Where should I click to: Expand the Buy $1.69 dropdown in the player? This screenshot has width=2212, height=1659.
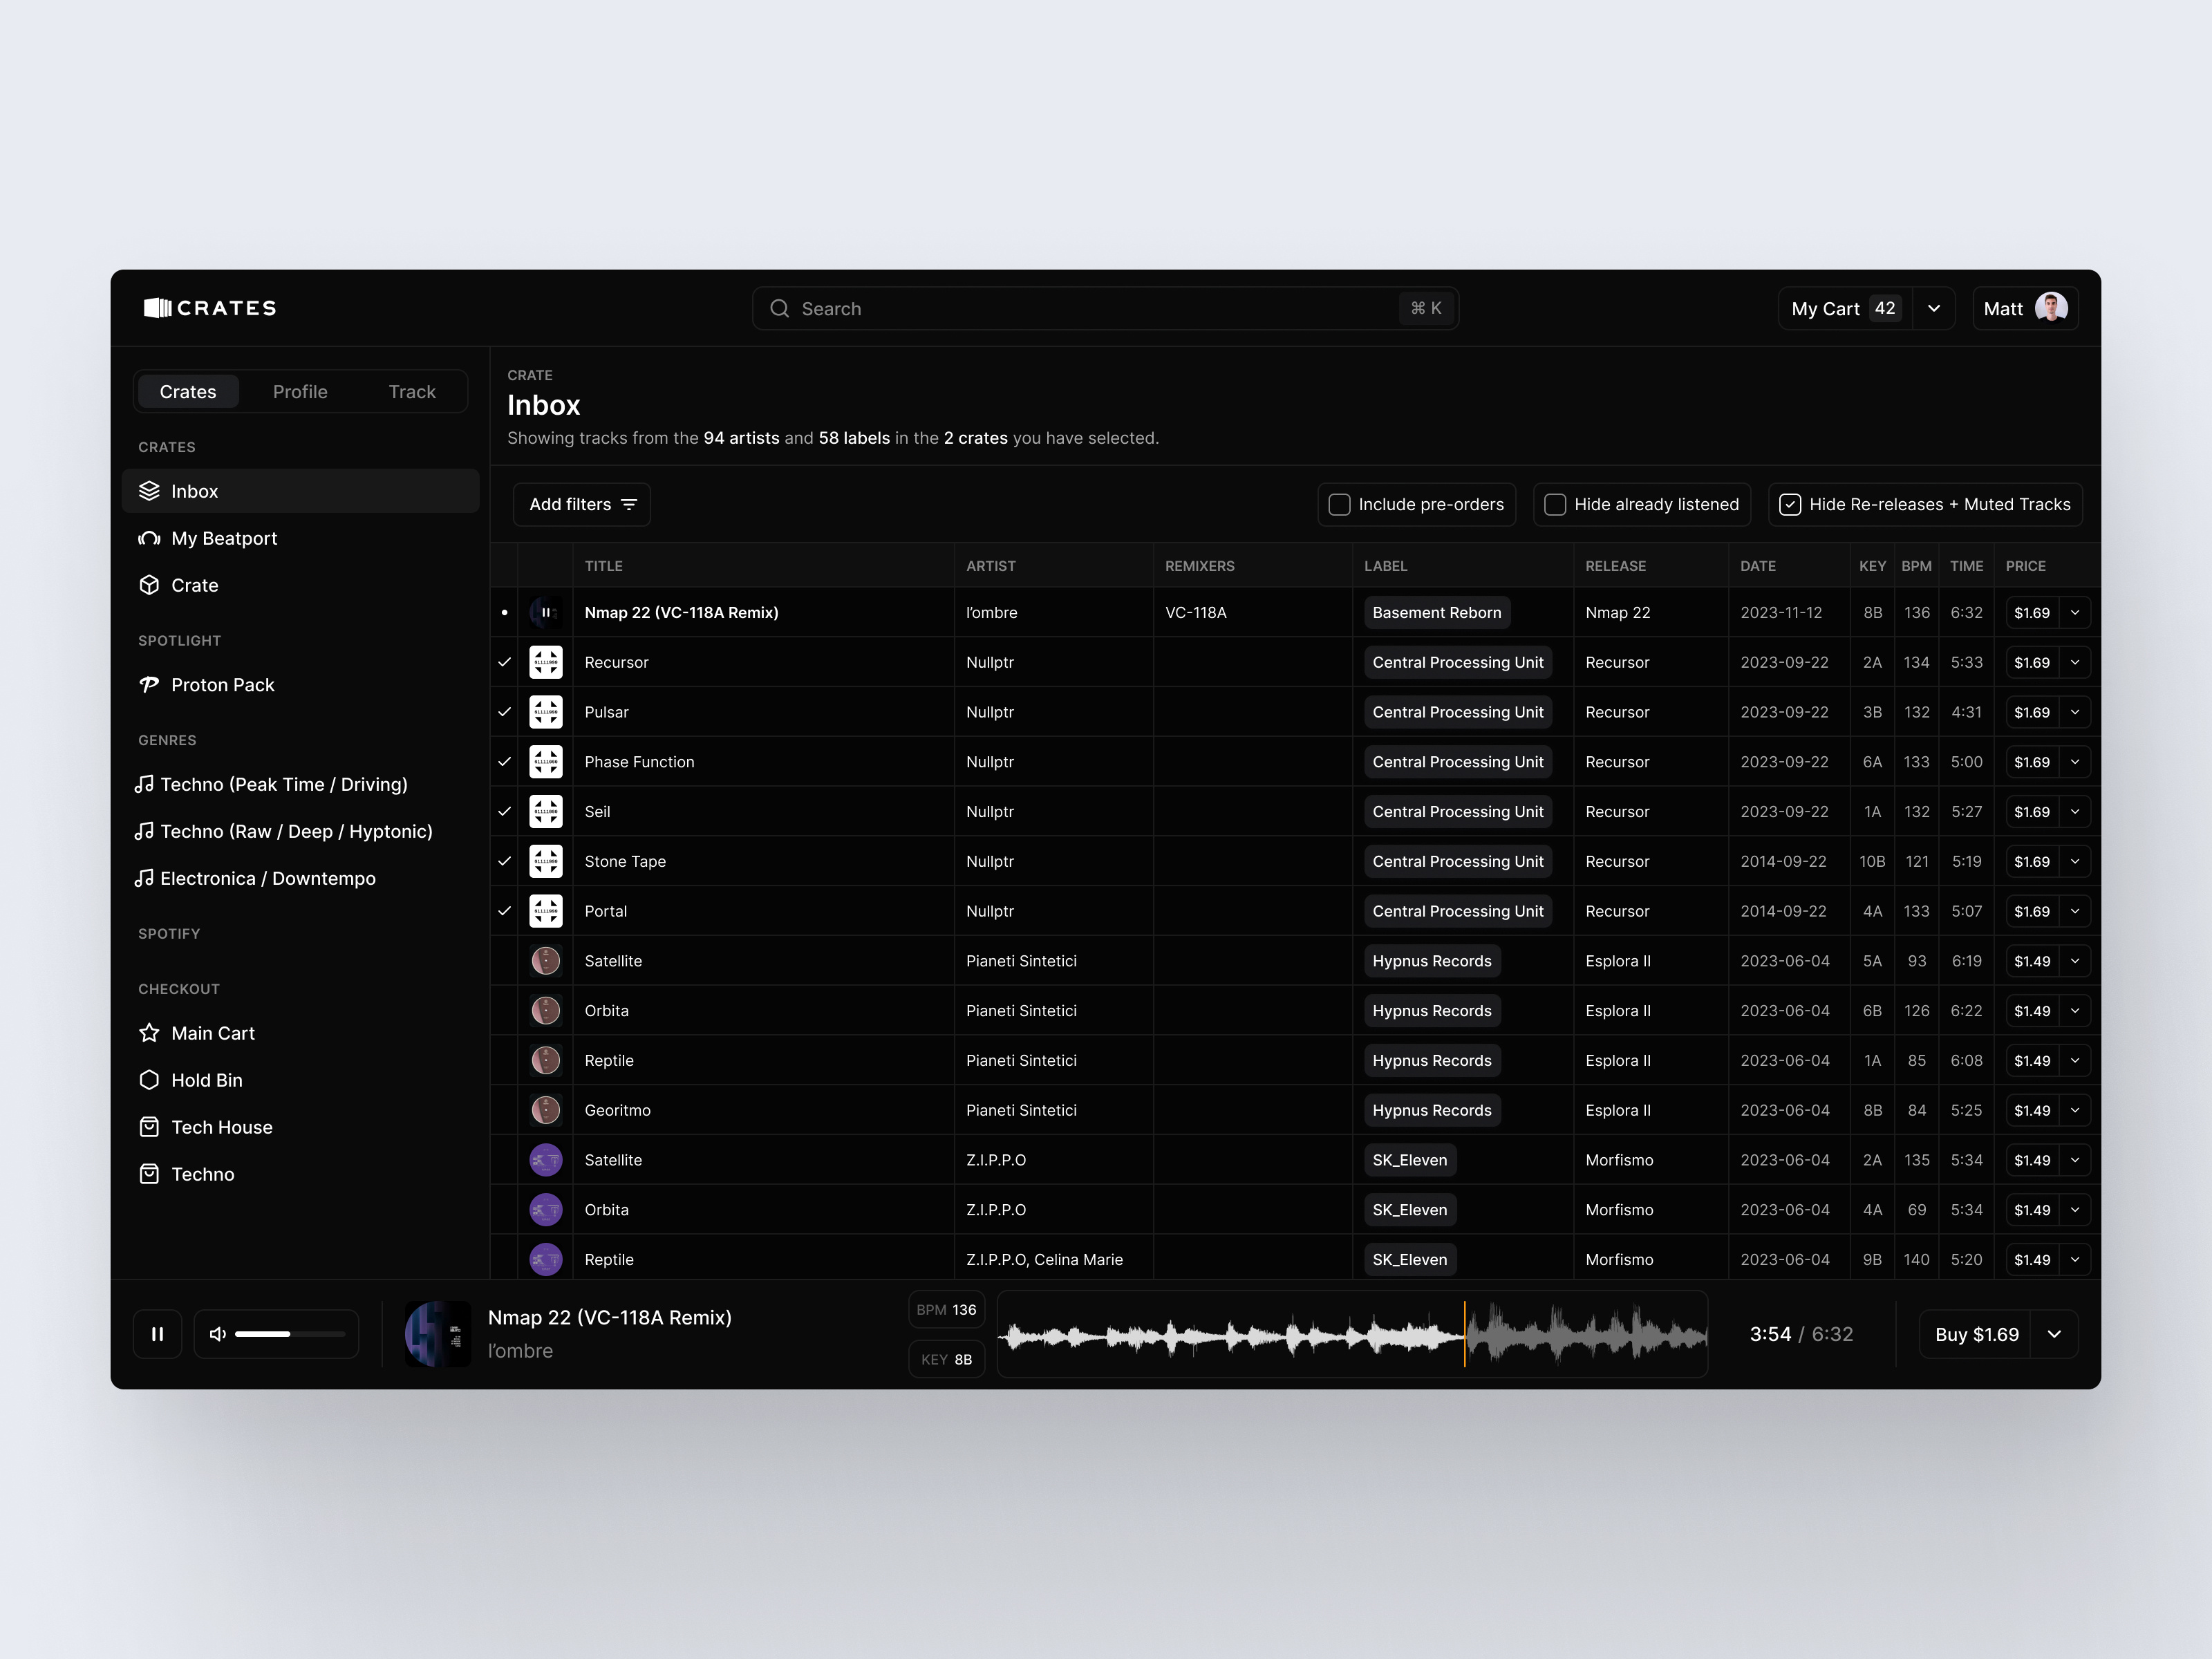(x=2056, y=1333)
